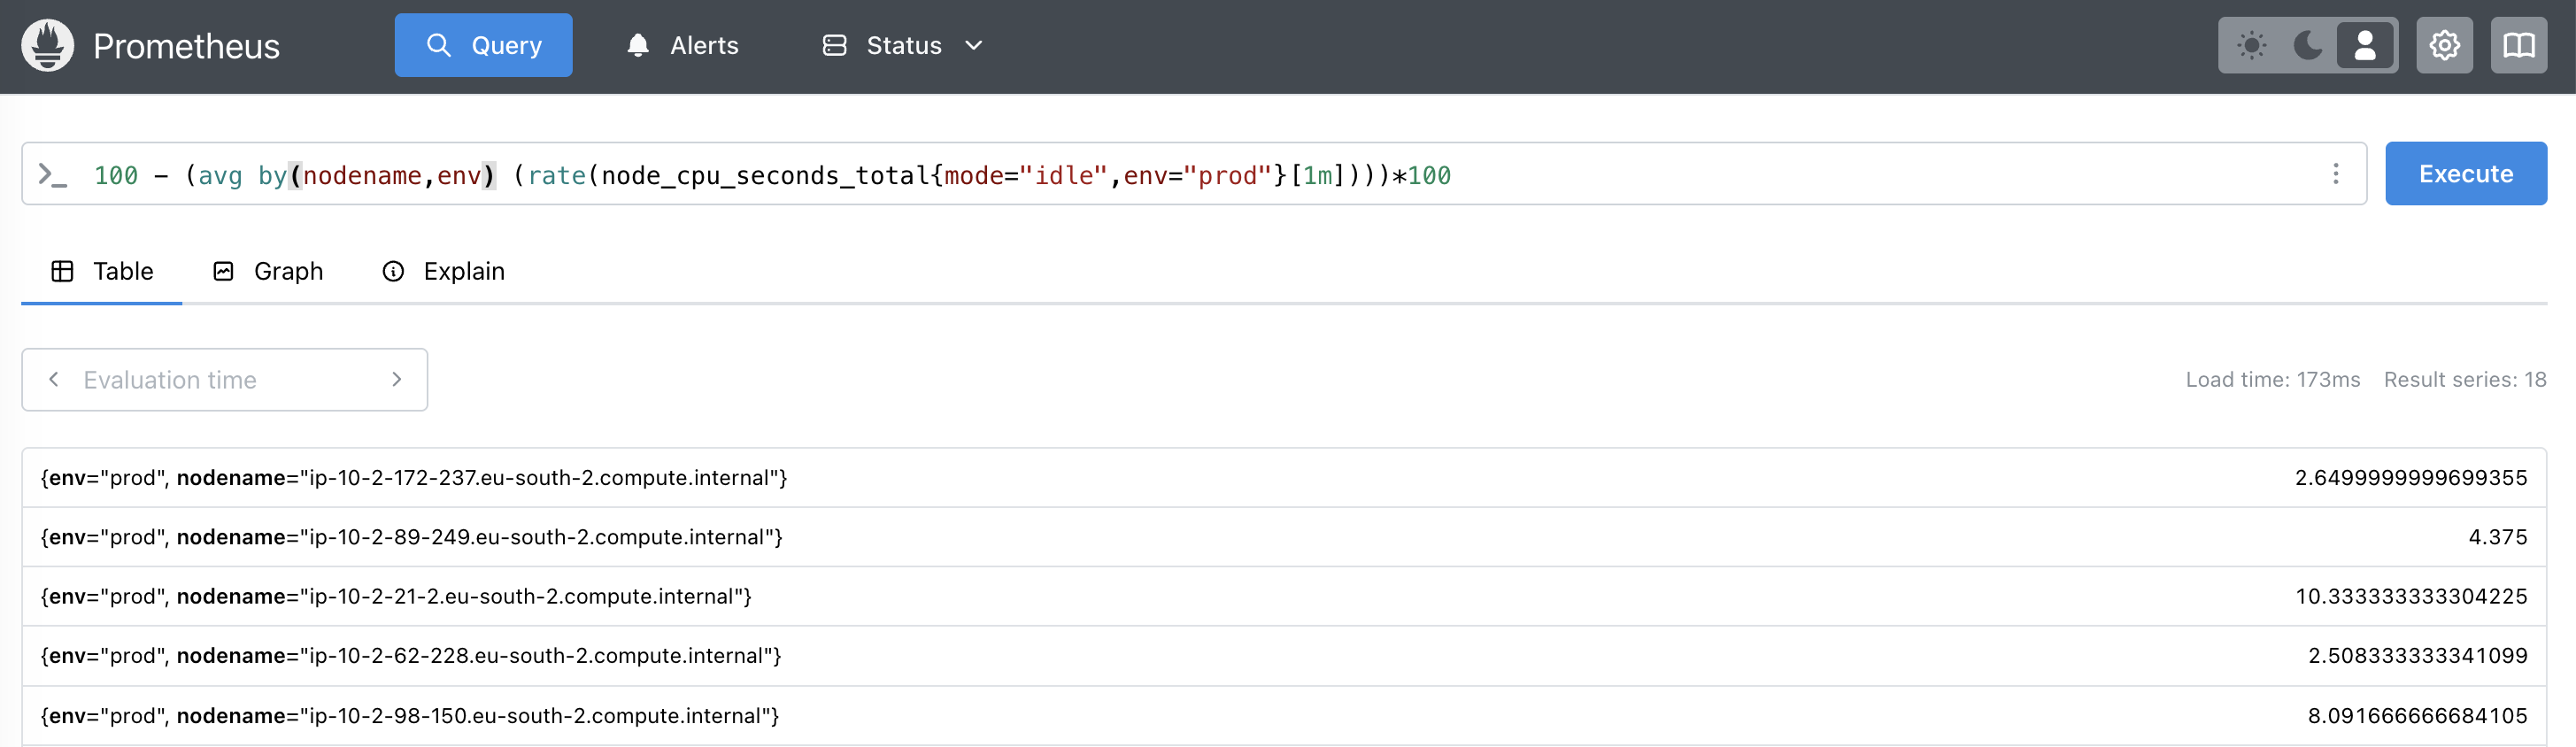Open the settings gear icon
This screenshot has height=747, width=2576.
(x=2443, y=46)
